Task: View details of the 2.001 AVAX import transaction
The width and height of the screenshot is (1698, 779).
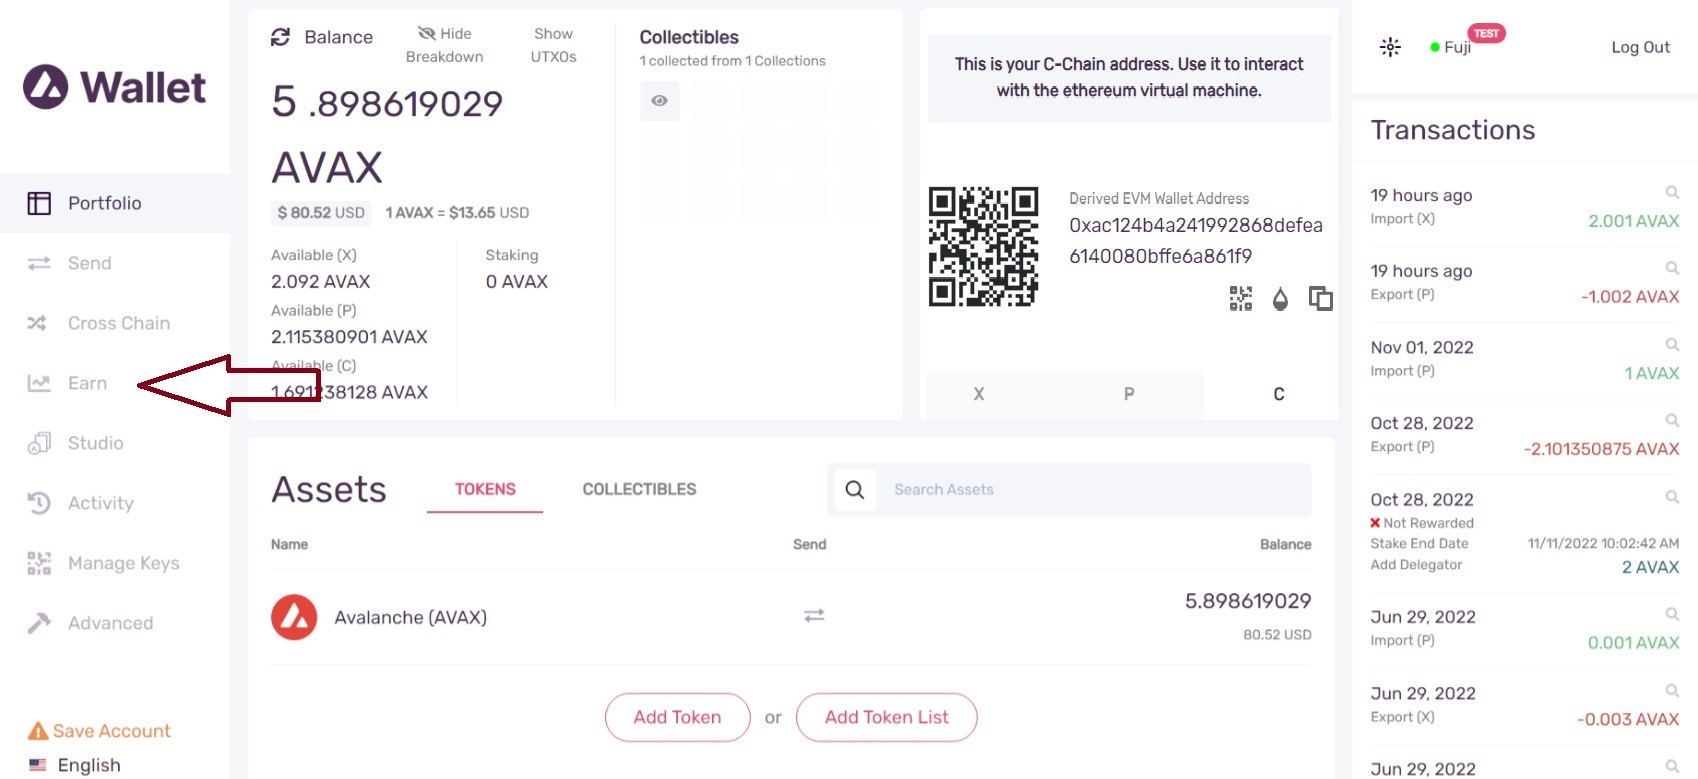Action: (x=1671, y=192)
